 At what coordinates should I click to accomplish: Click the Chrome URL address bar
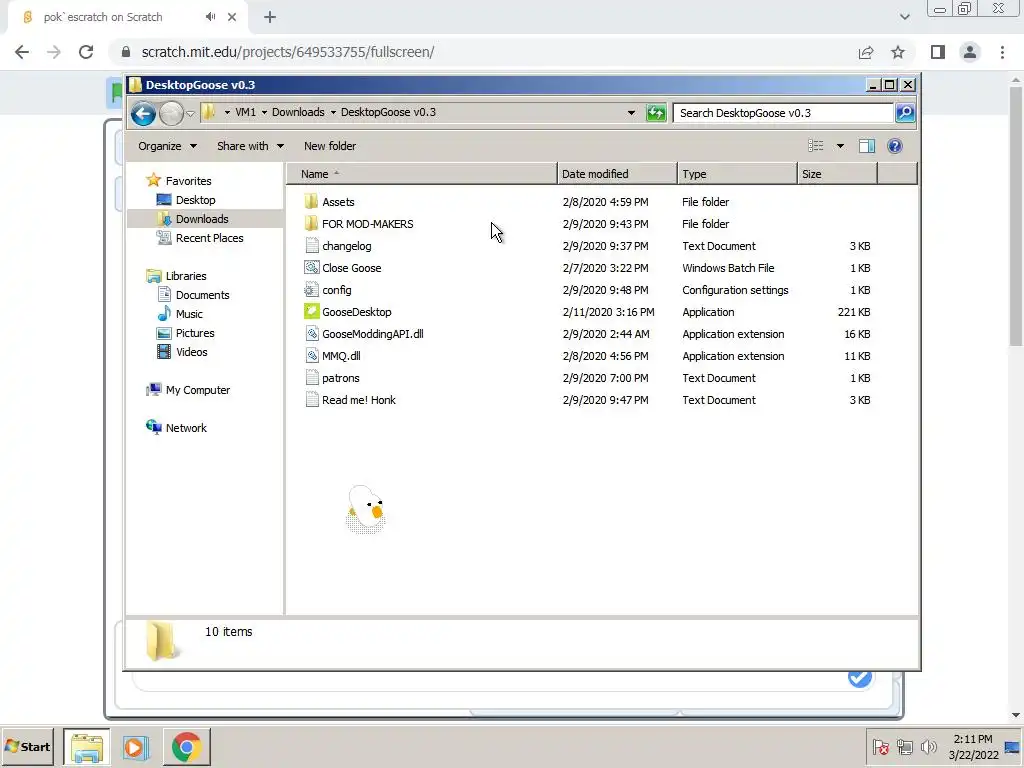[x=483, y=52]
